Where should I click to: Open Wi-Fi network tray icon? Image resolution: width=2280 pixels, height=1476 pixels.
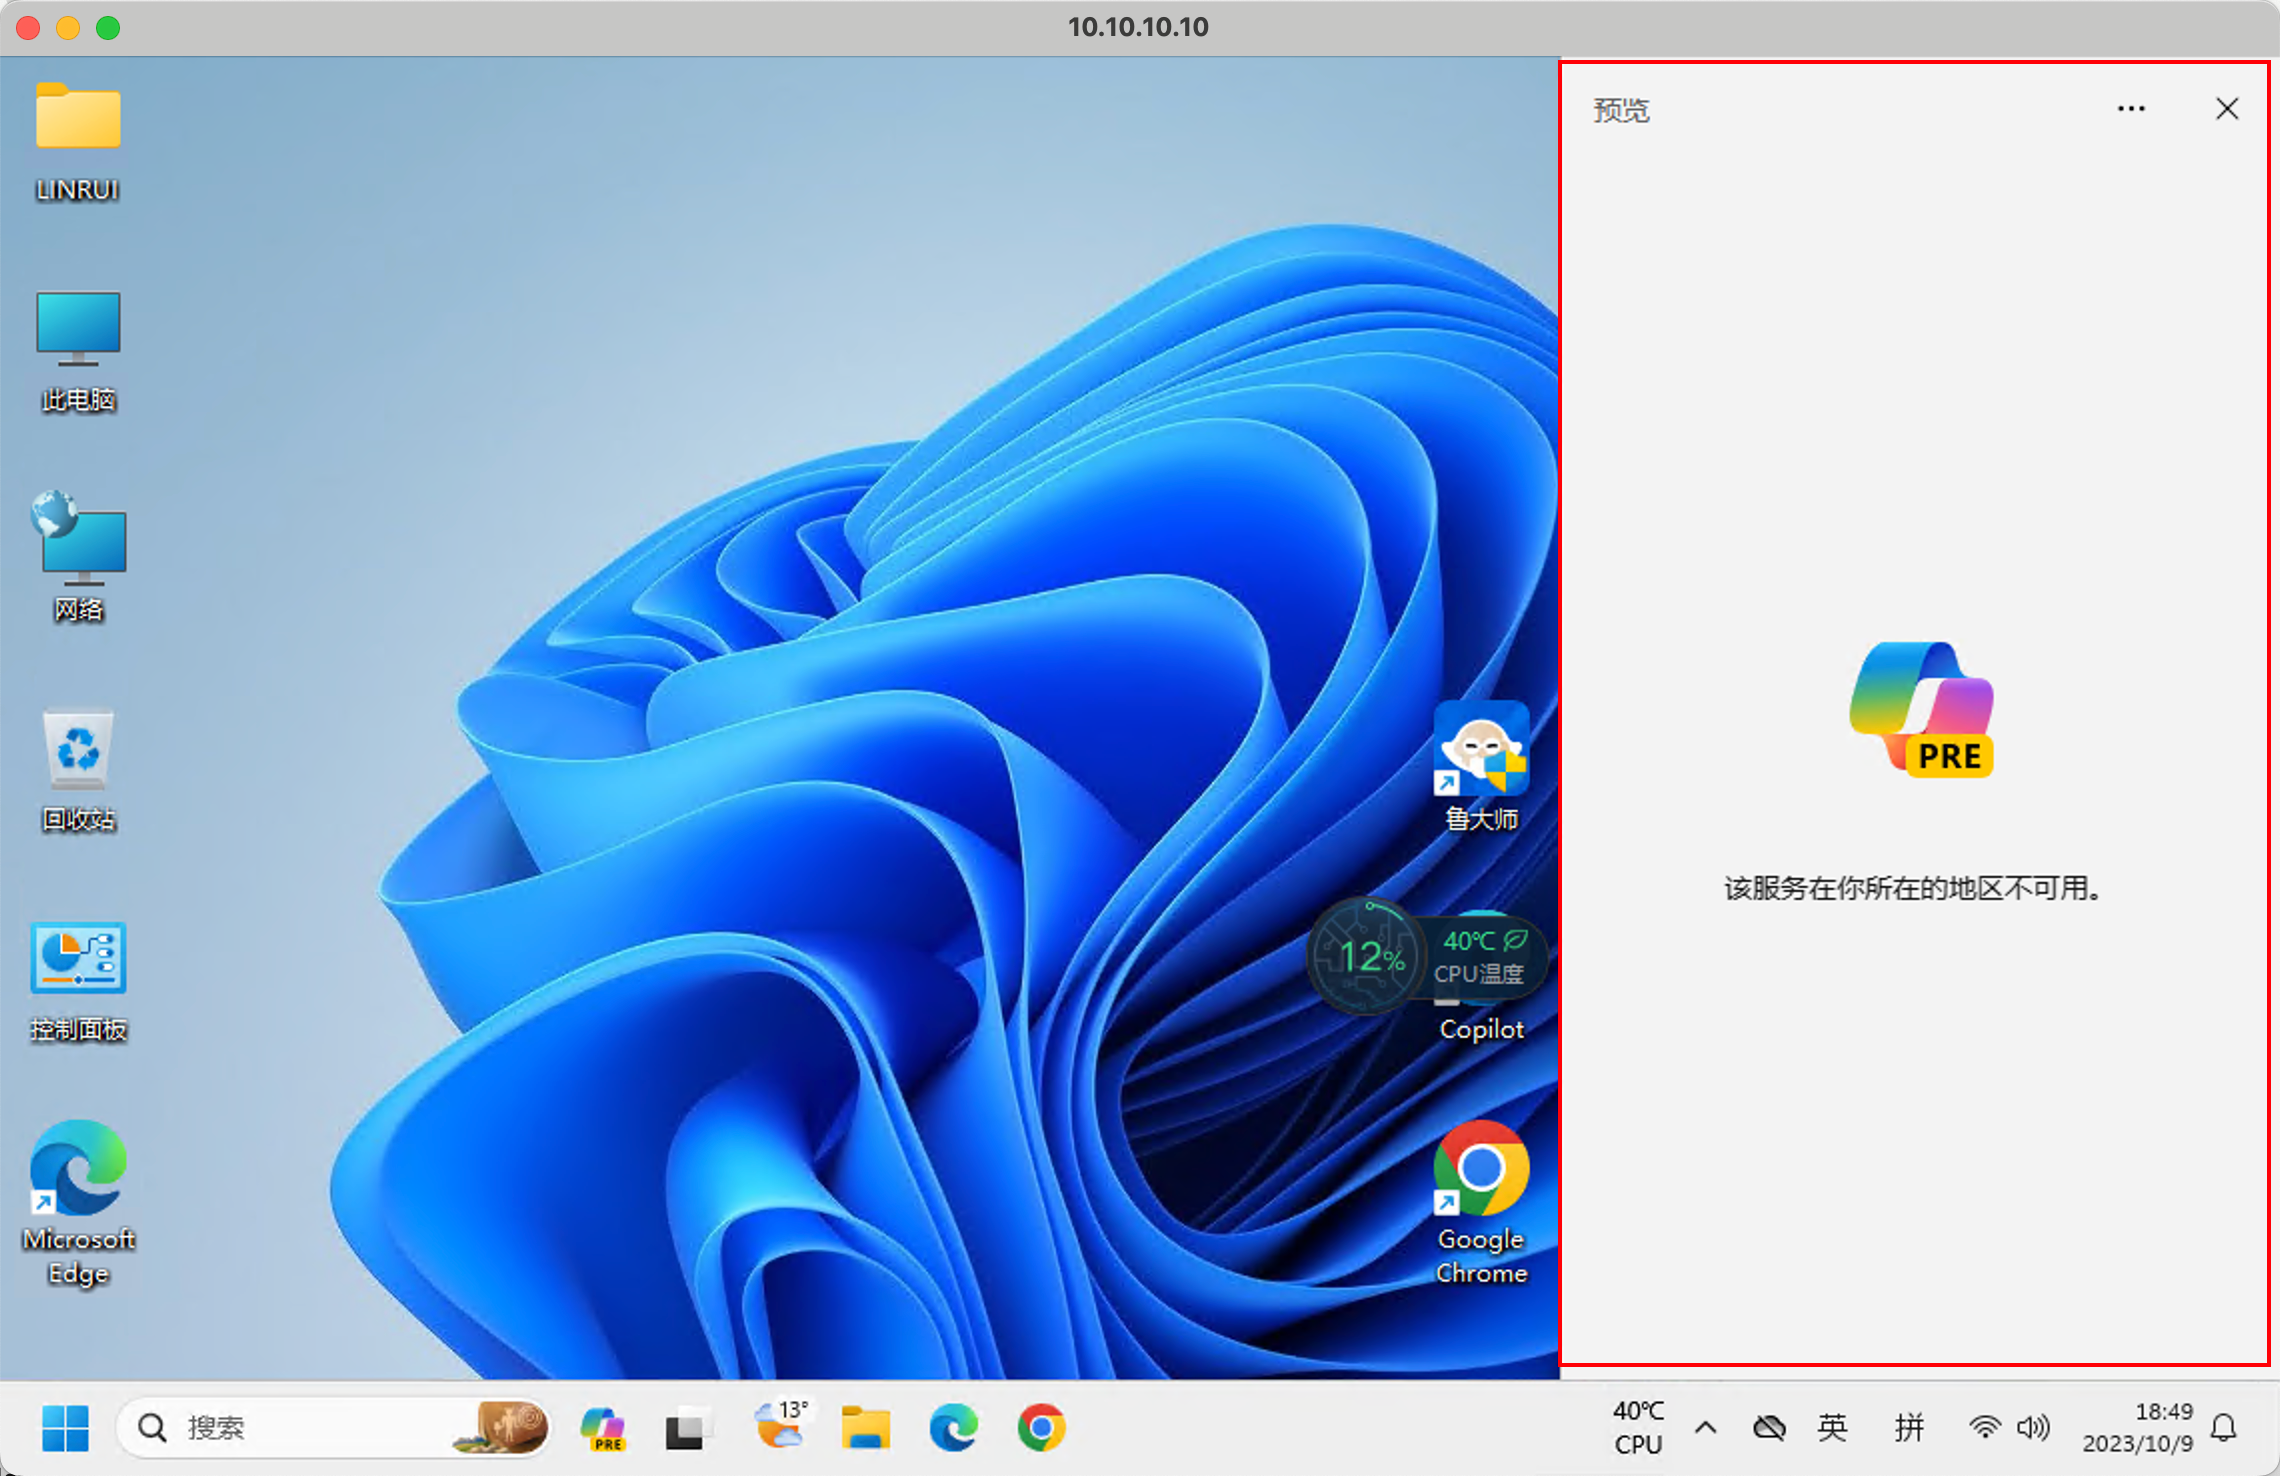click(x=1984, y=1427)
